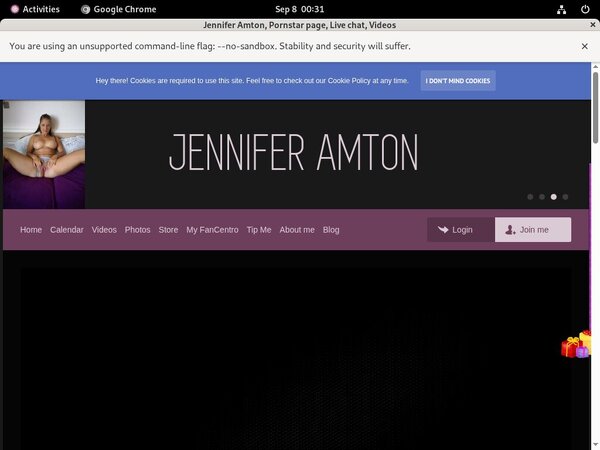Go to the Calendar nav item

pos(67,230)
